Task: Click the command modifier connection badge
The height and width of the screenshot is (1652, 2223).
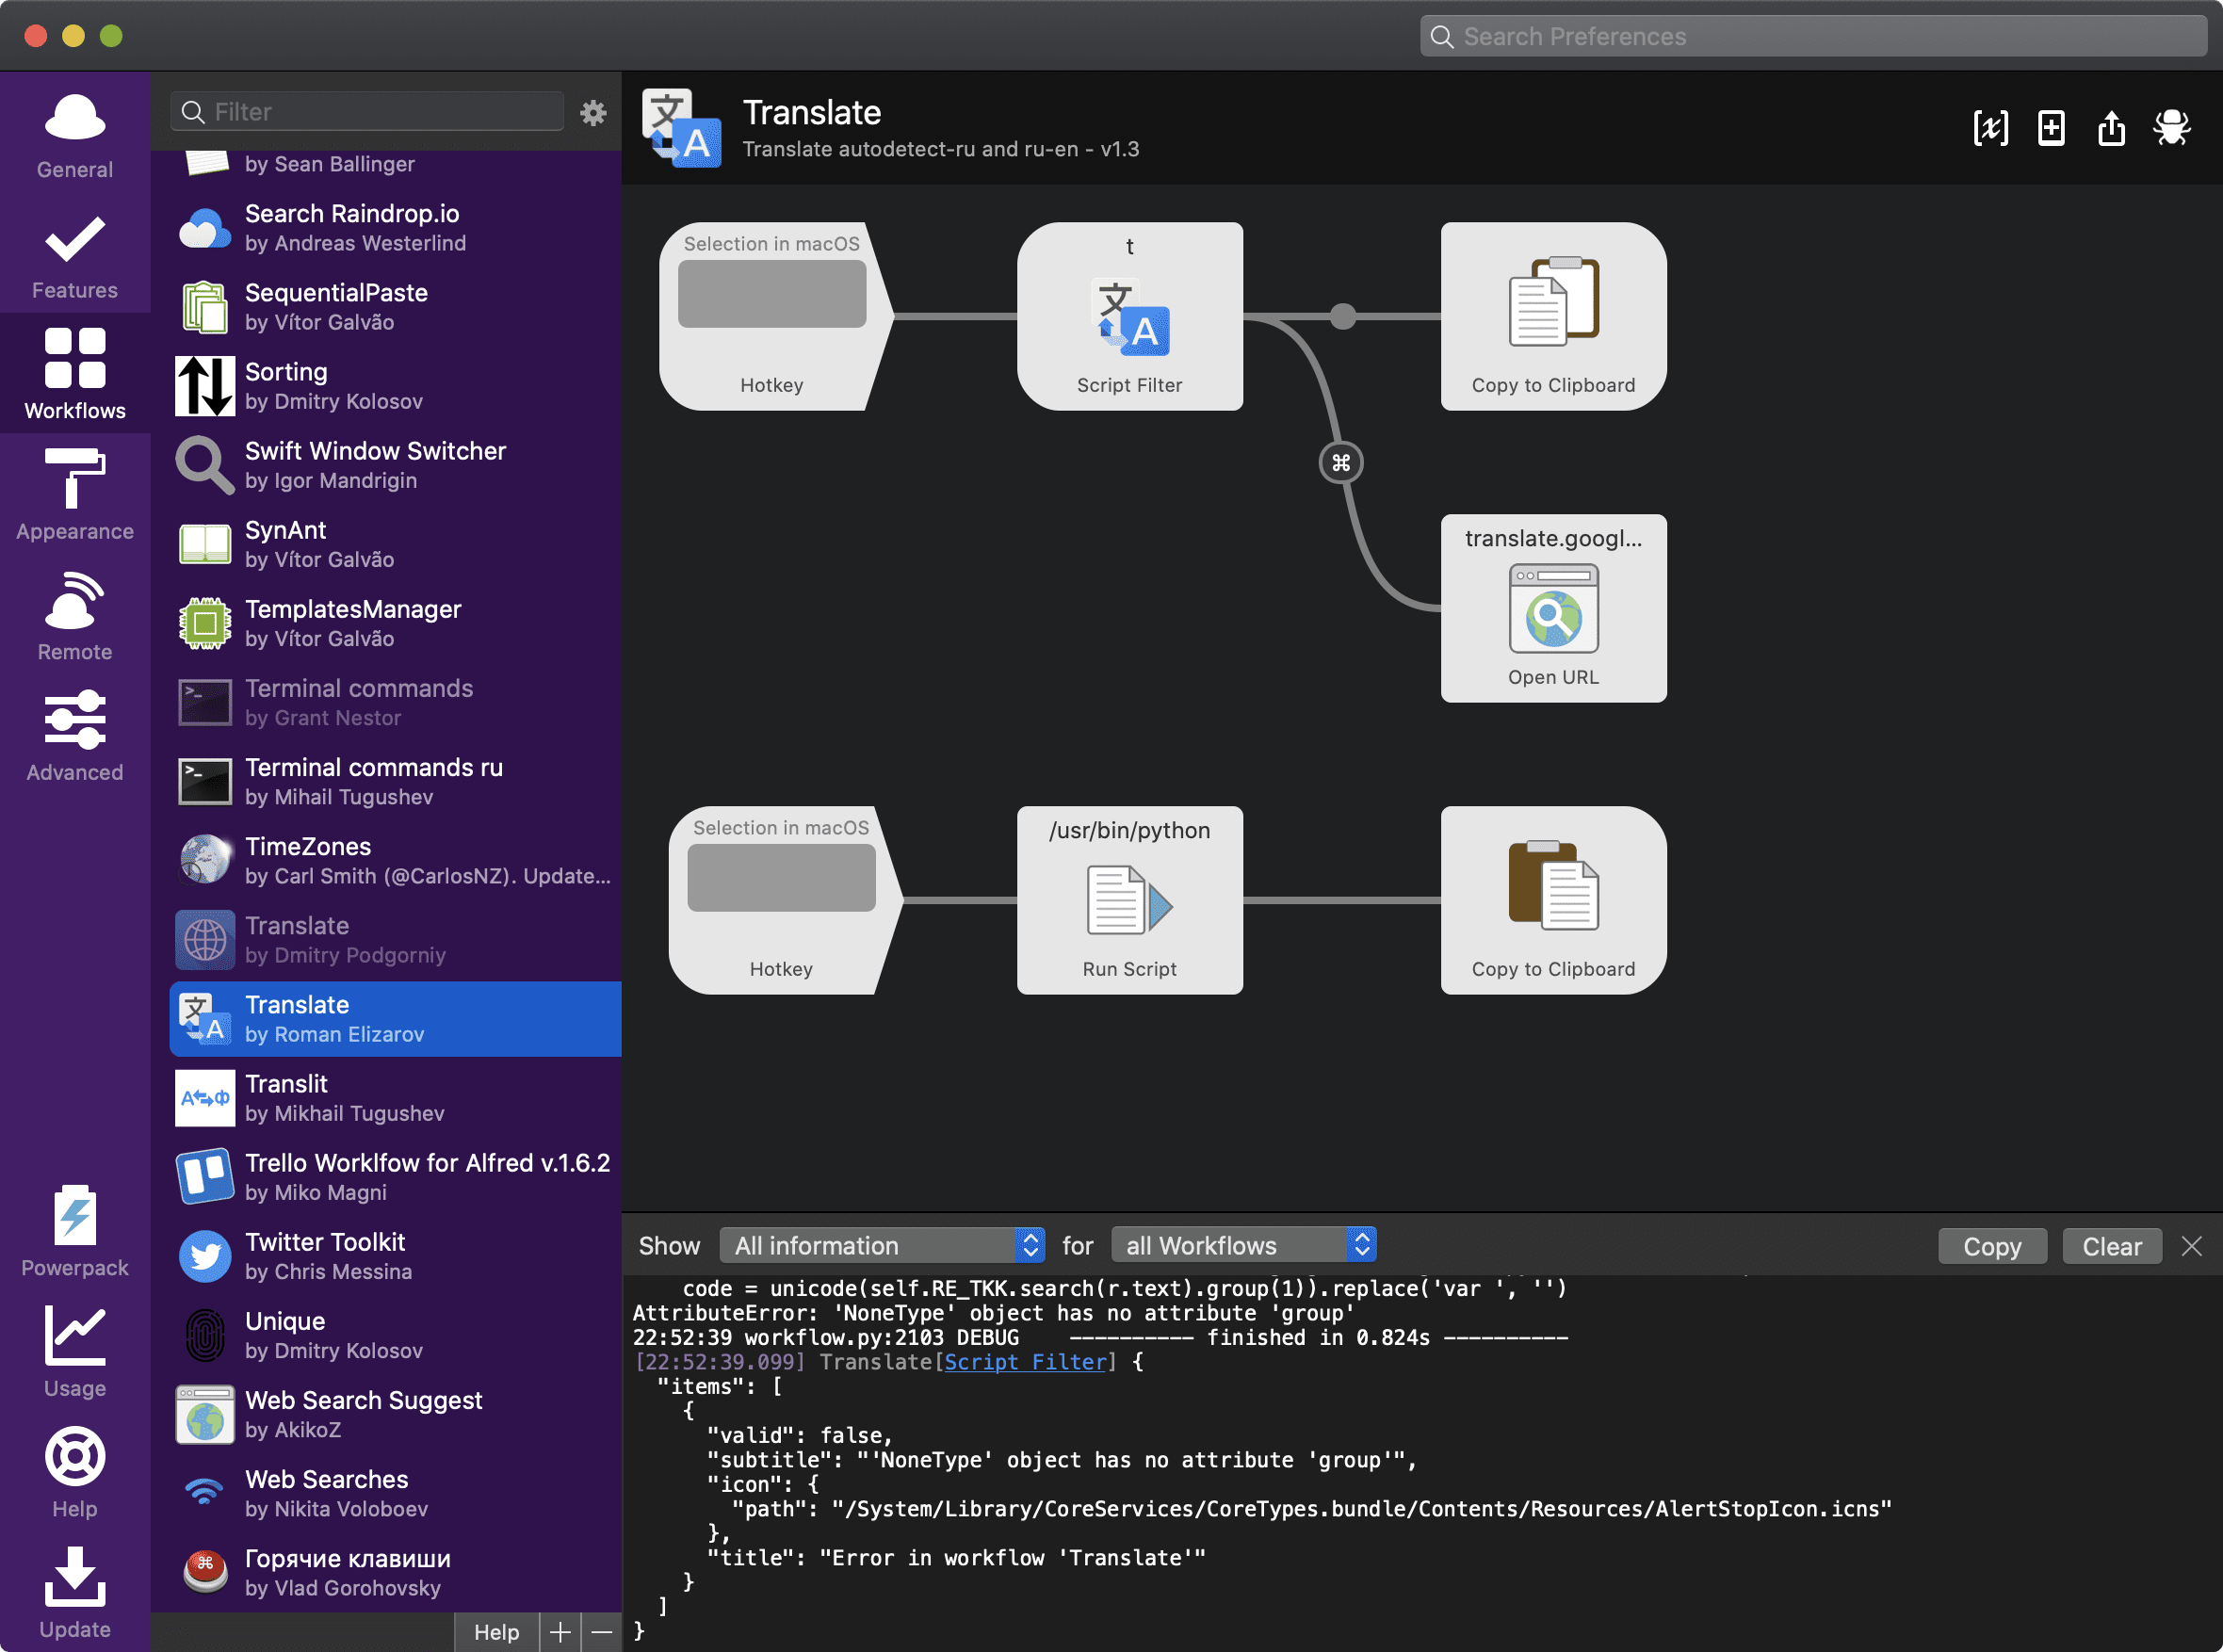Action: 1341,462
